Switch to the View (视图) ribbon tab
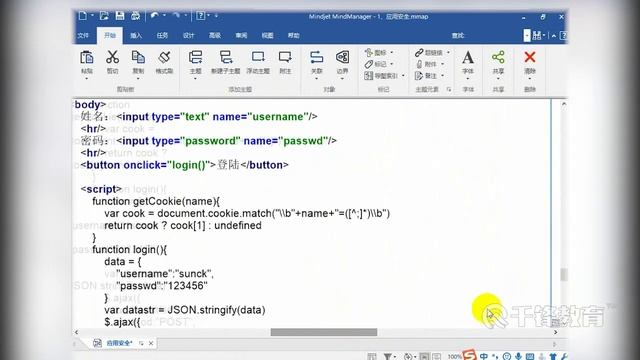Screen dimensions: 640x360 [x=267, y=36]
